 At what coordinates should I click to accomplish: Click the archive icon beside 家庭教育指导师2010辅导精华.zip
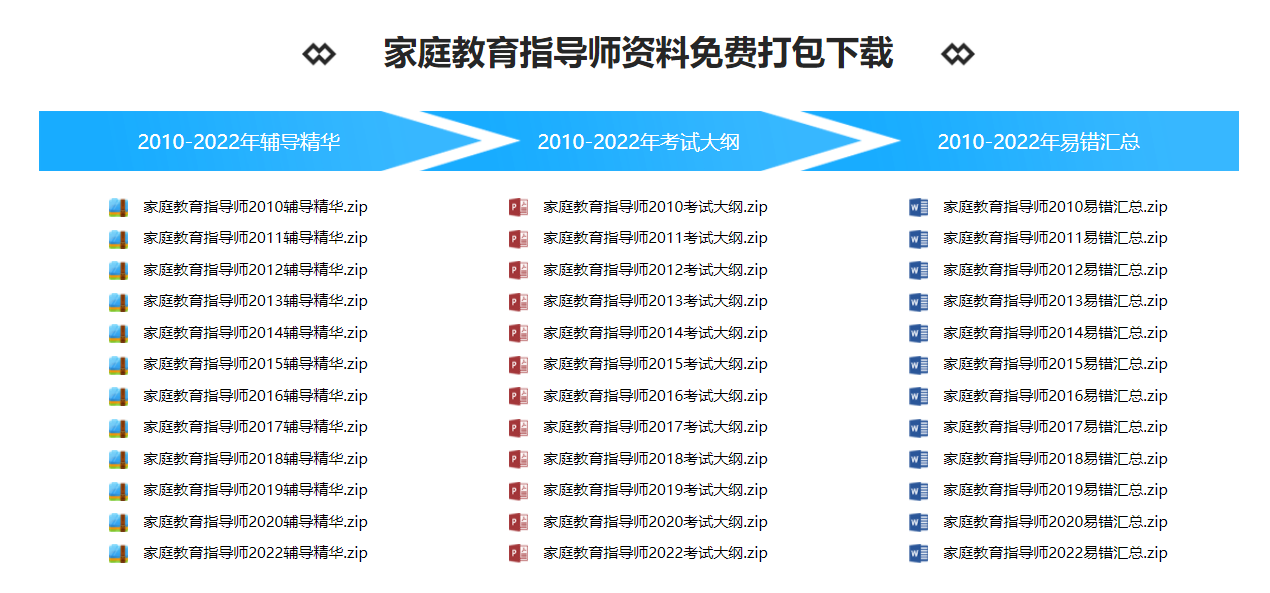click(x=119, y=208)
